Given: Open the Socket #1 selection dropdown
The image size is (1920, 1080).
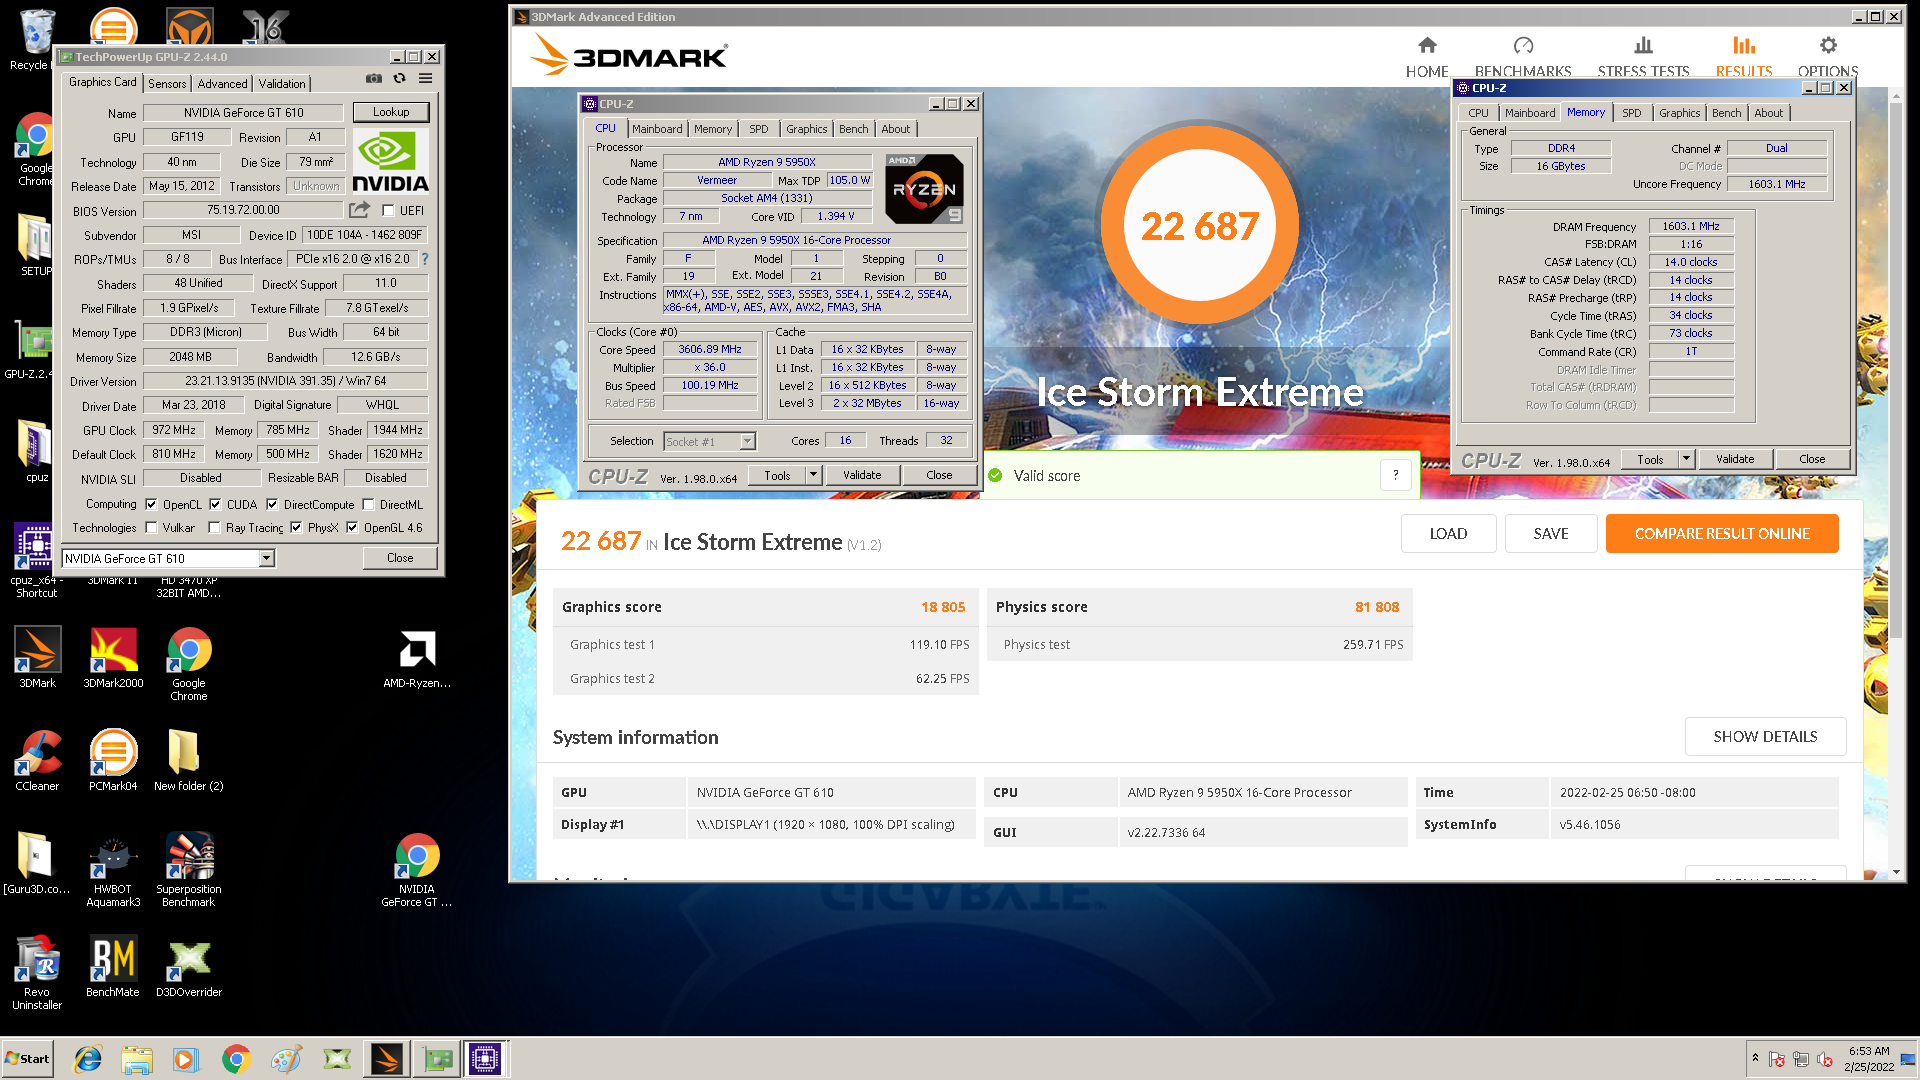Looking at the screenshot, I should click(747, 441).
